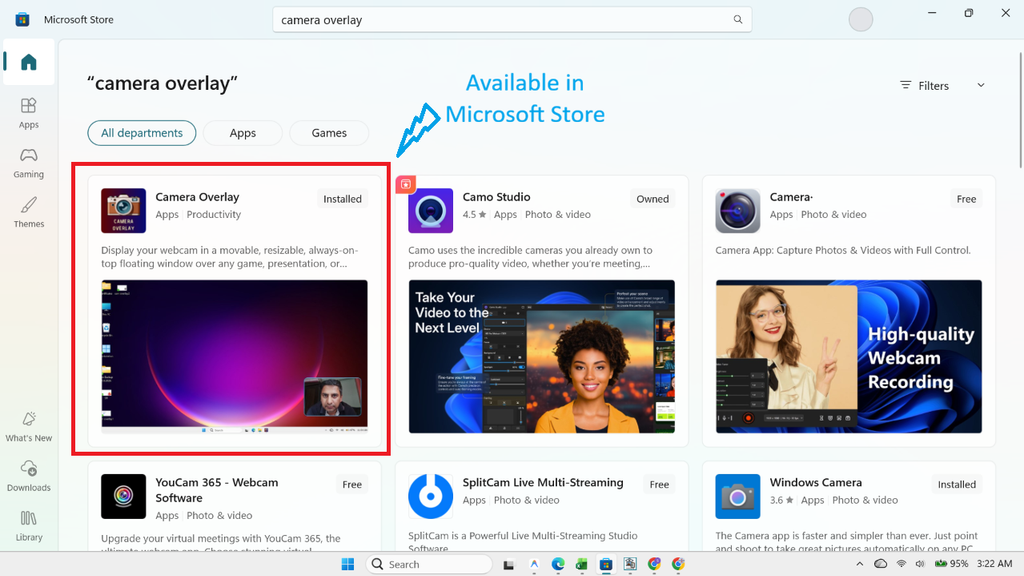Open Library in sidebar
1024x576 pixels.
pos(29,526)
